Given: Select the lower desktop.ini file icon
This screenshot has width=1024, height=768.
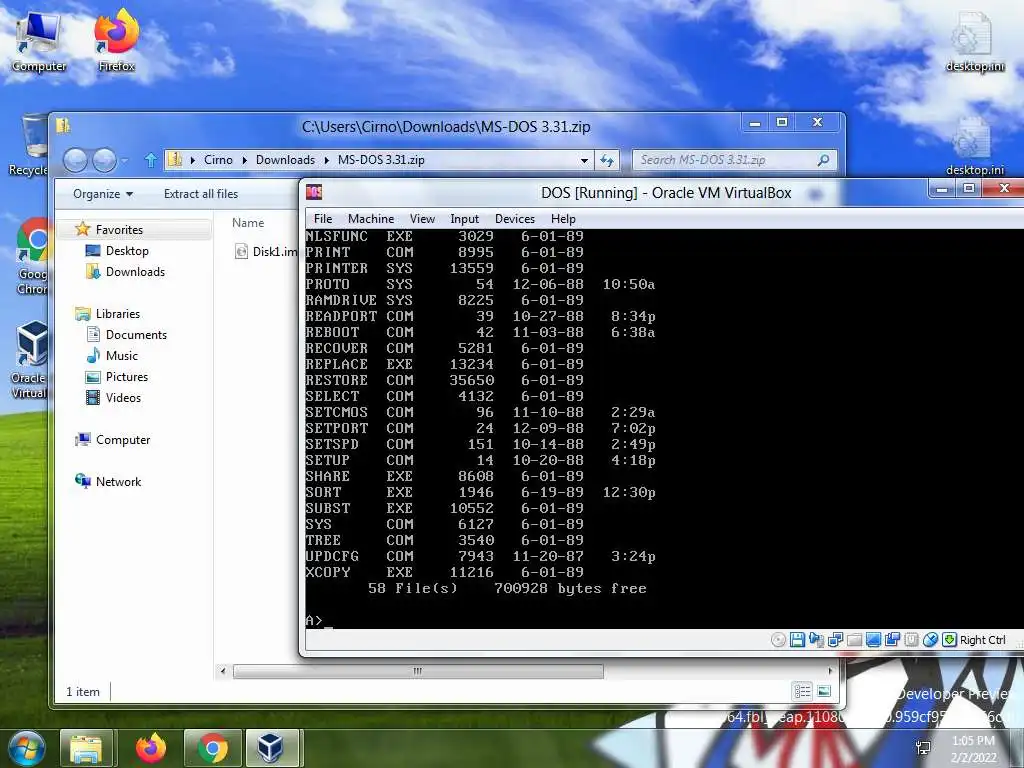Looking at the screenshot, I should click(x=974, y=146).
